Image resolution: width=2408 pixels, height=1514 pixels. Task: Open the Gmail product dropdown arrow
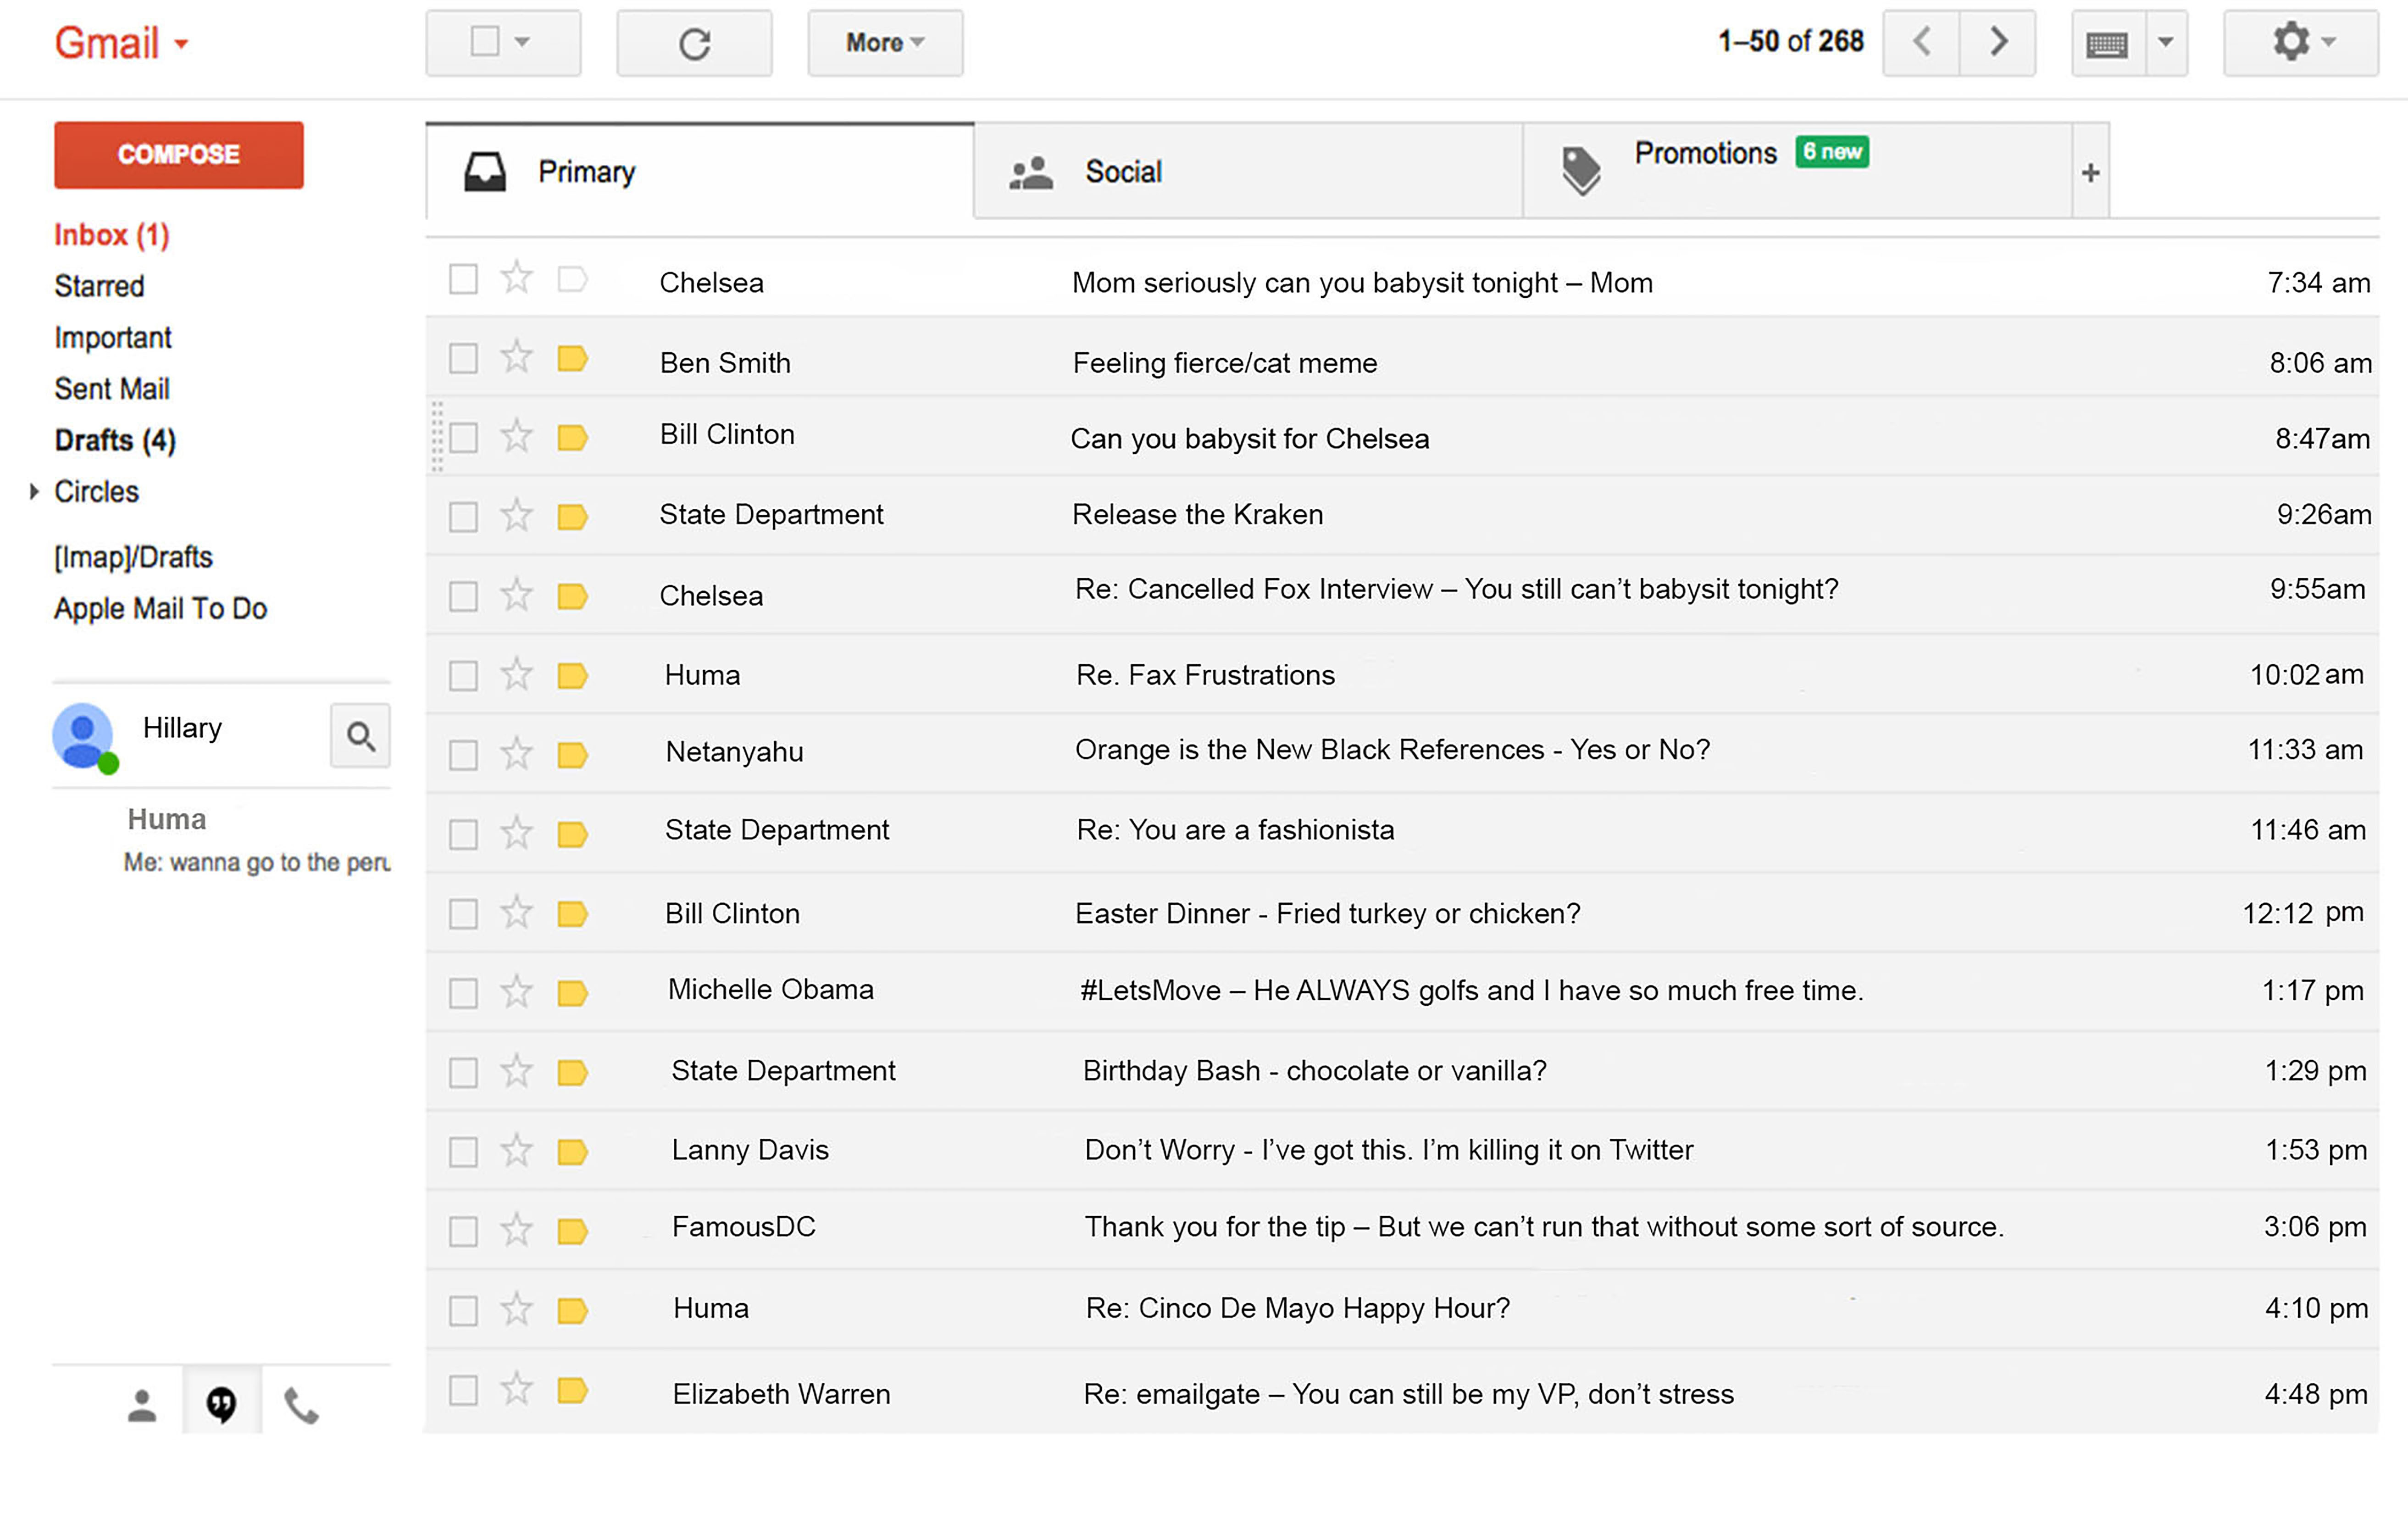click(182, 44)
